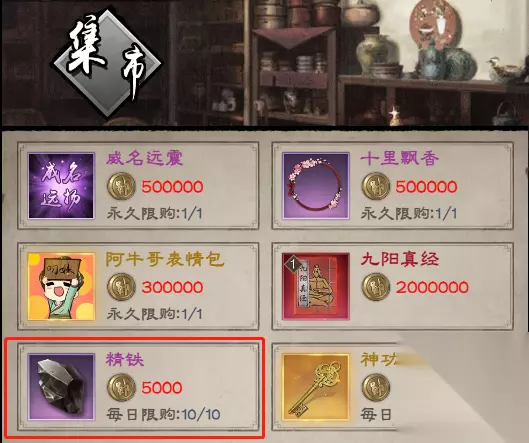The image size is (529, 443).
Task: Open the 阿牛哥表情包 cartoon icon
Action: 61,286
